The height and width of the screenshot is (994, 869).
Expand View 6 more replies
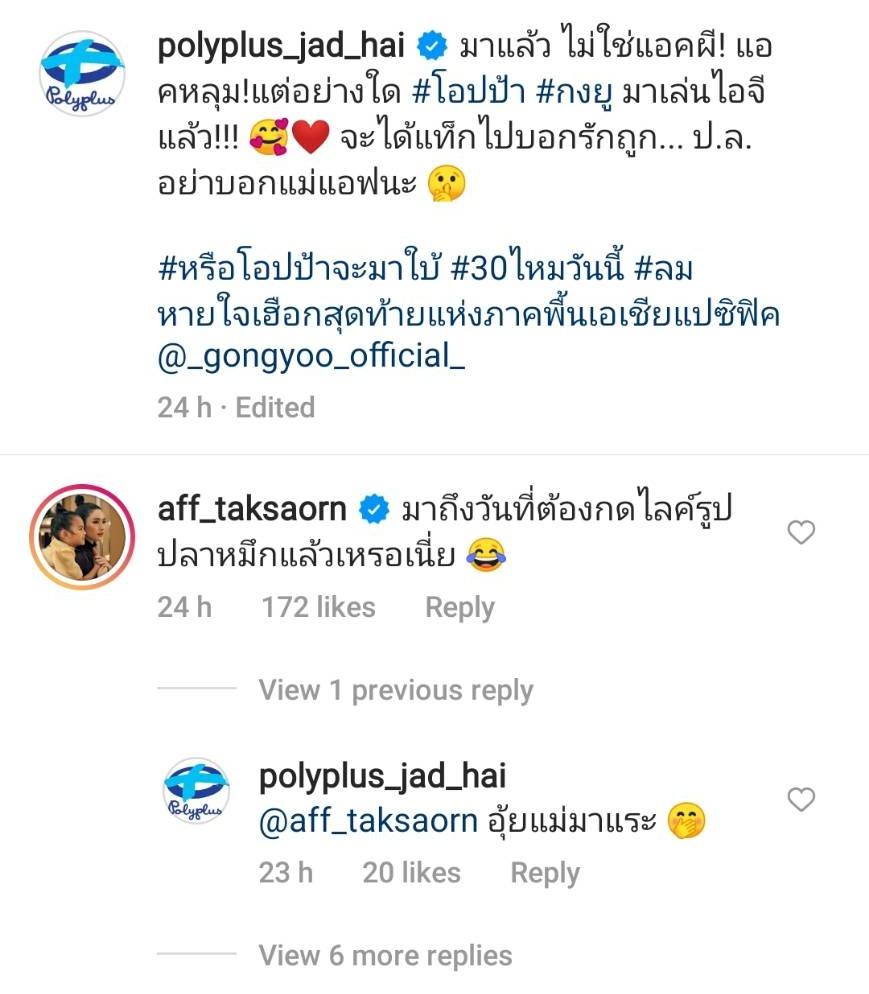coord(385,955)
